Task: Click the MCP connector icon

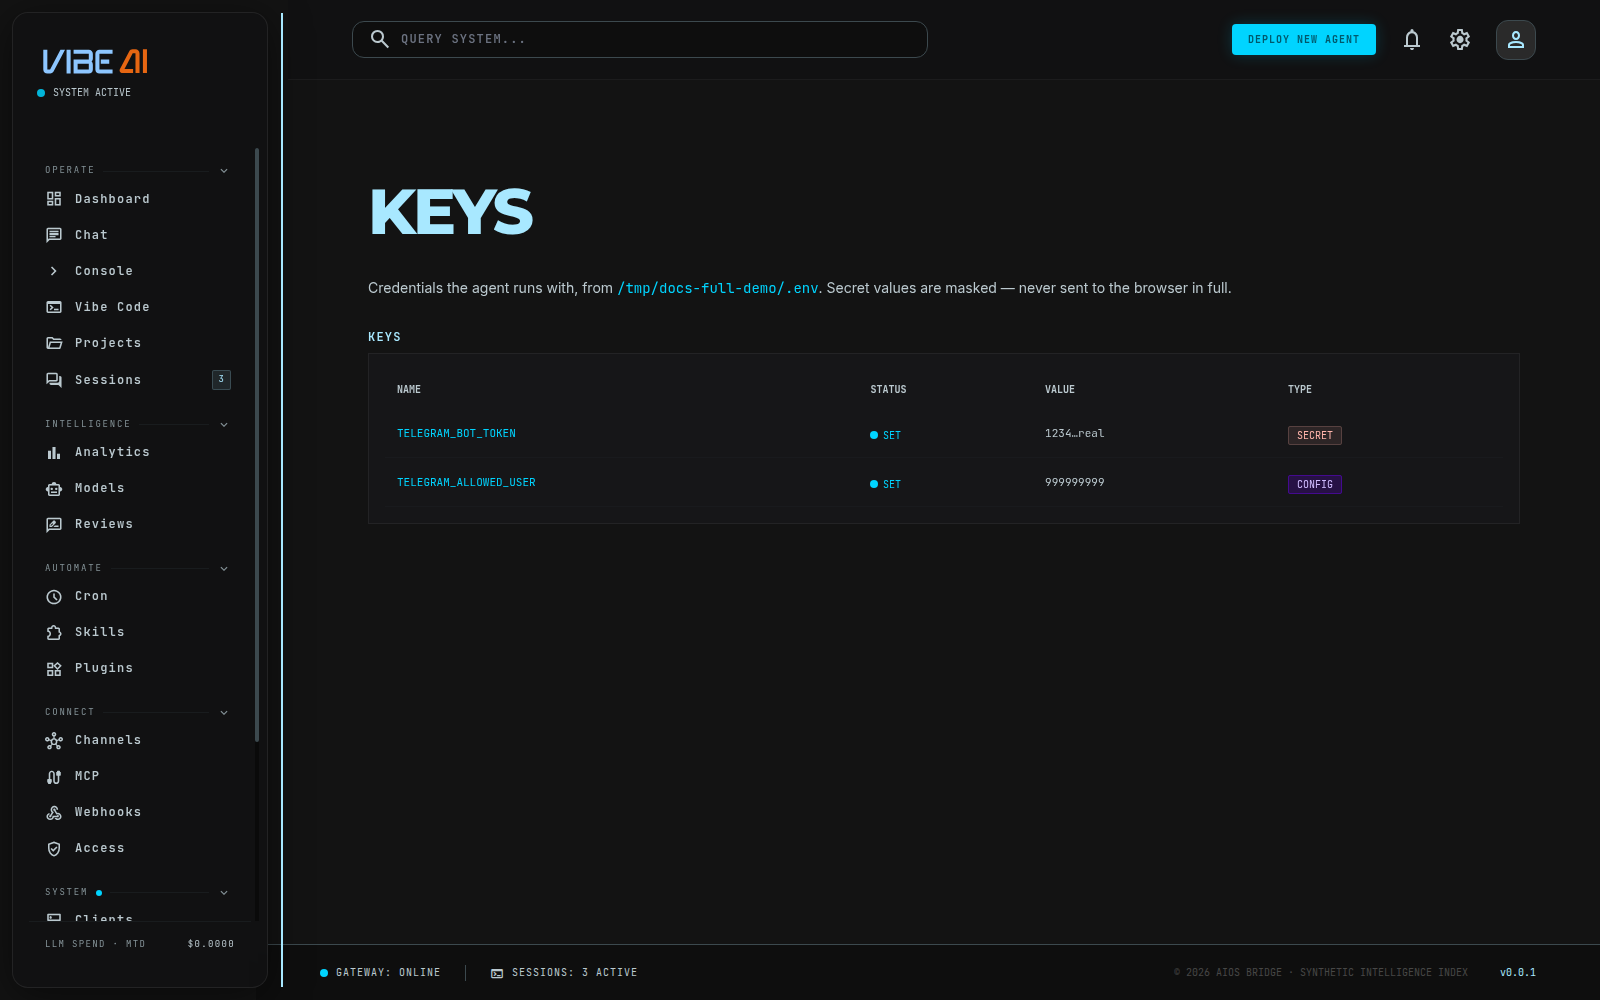Action: [54, 776]
